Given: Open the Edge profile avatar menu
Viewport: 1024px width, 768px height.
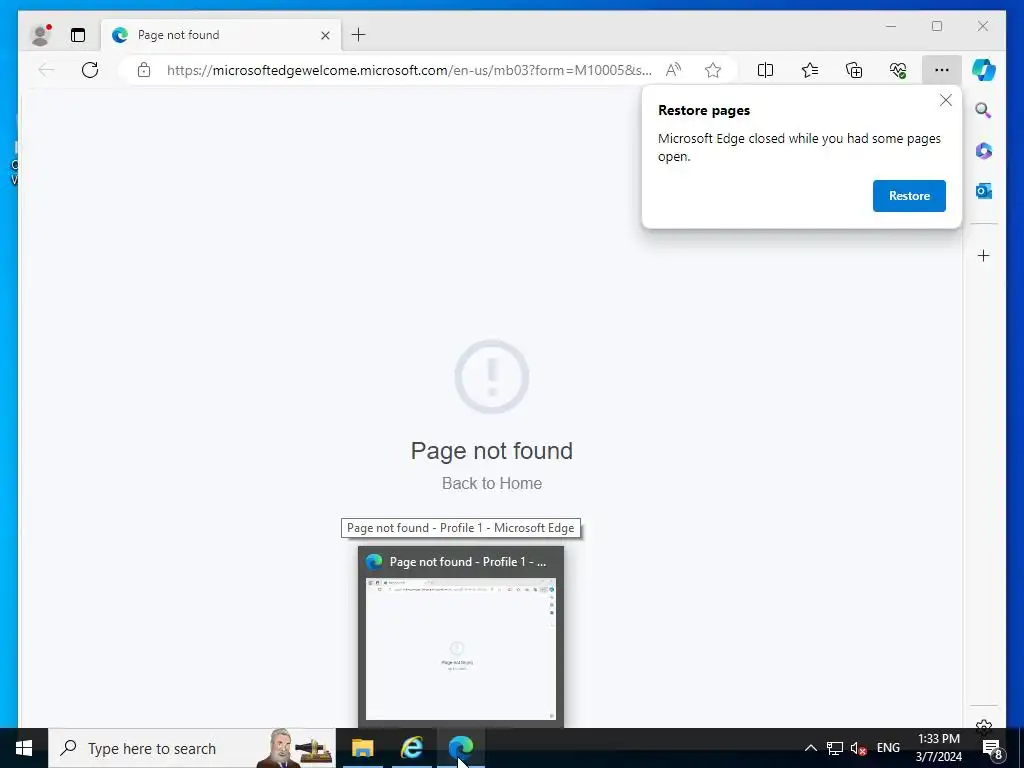Looking at the screenshot, I should [x=41, y=35].
